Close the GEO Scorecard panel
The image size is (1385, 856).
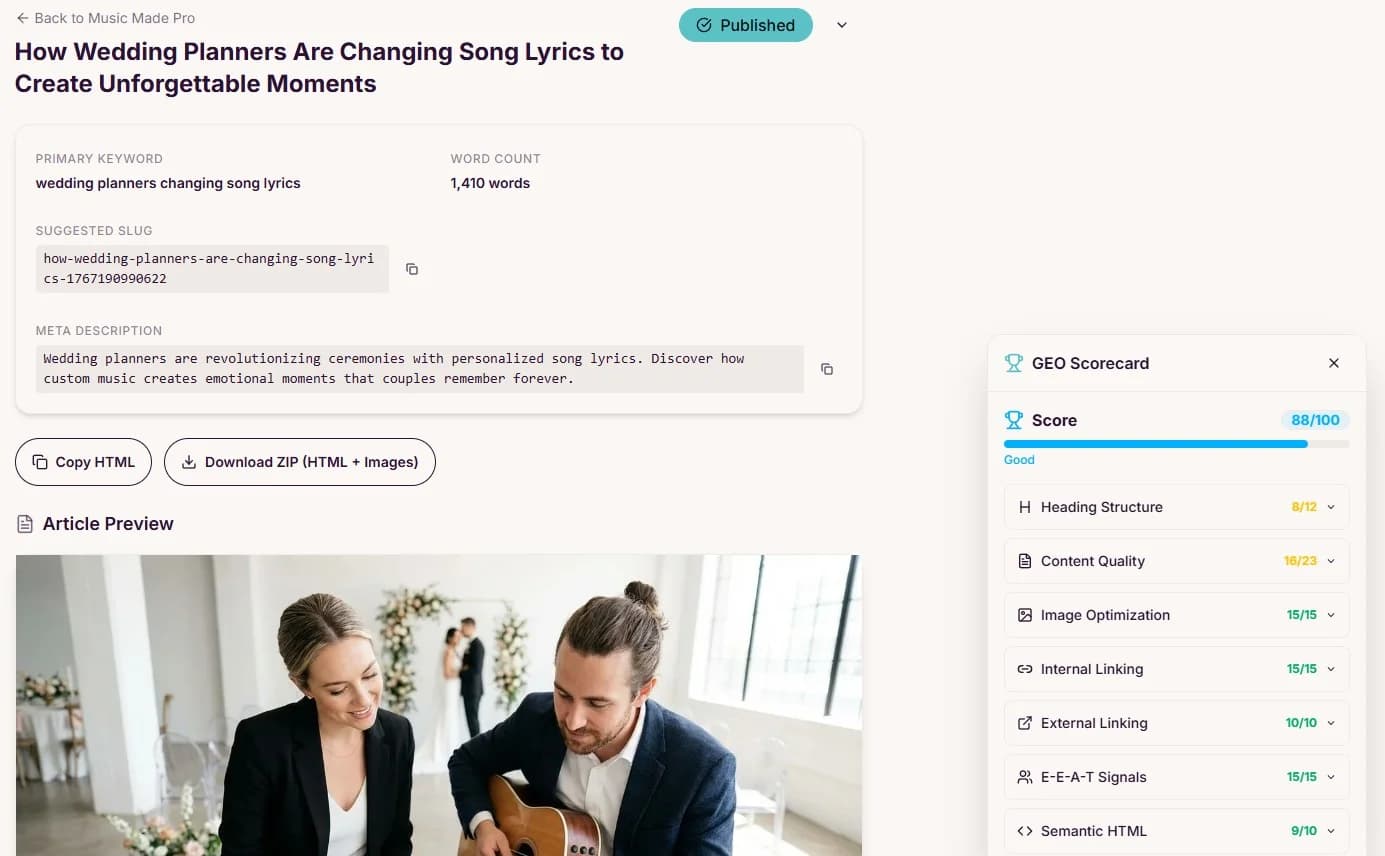click(x=1333, y=363)
